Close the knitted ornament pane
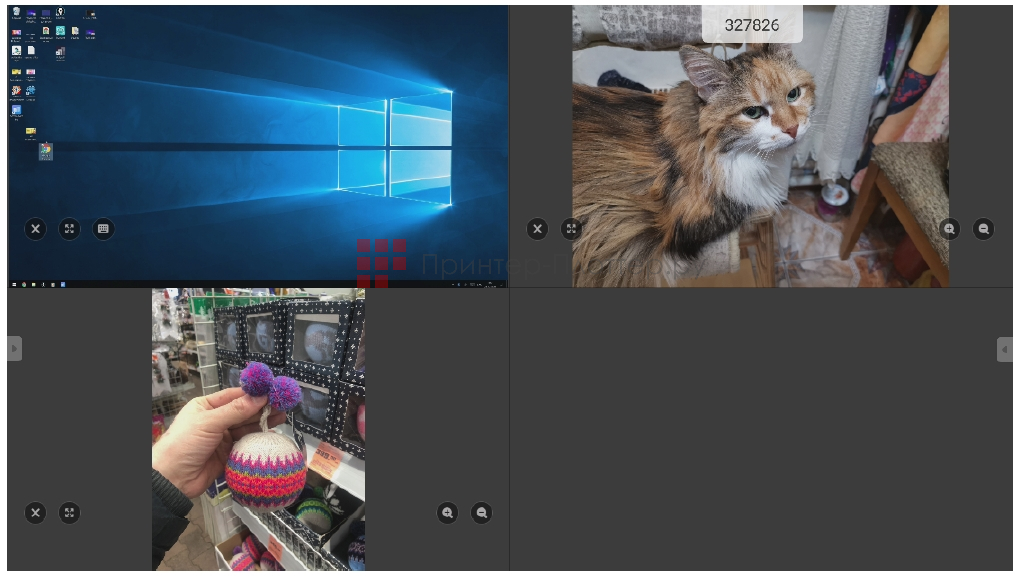 pos(35,513)
